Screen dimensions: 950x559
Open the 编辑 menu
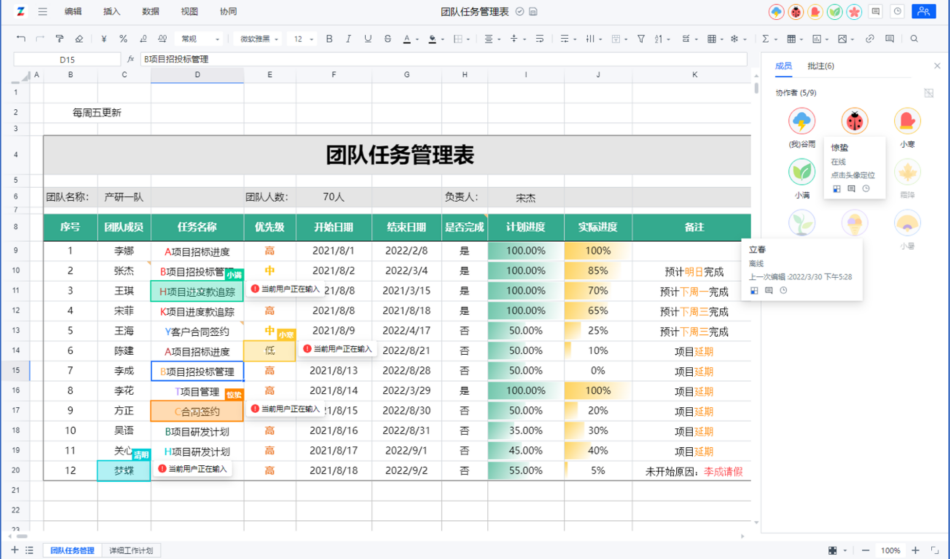tap(73, 12)
